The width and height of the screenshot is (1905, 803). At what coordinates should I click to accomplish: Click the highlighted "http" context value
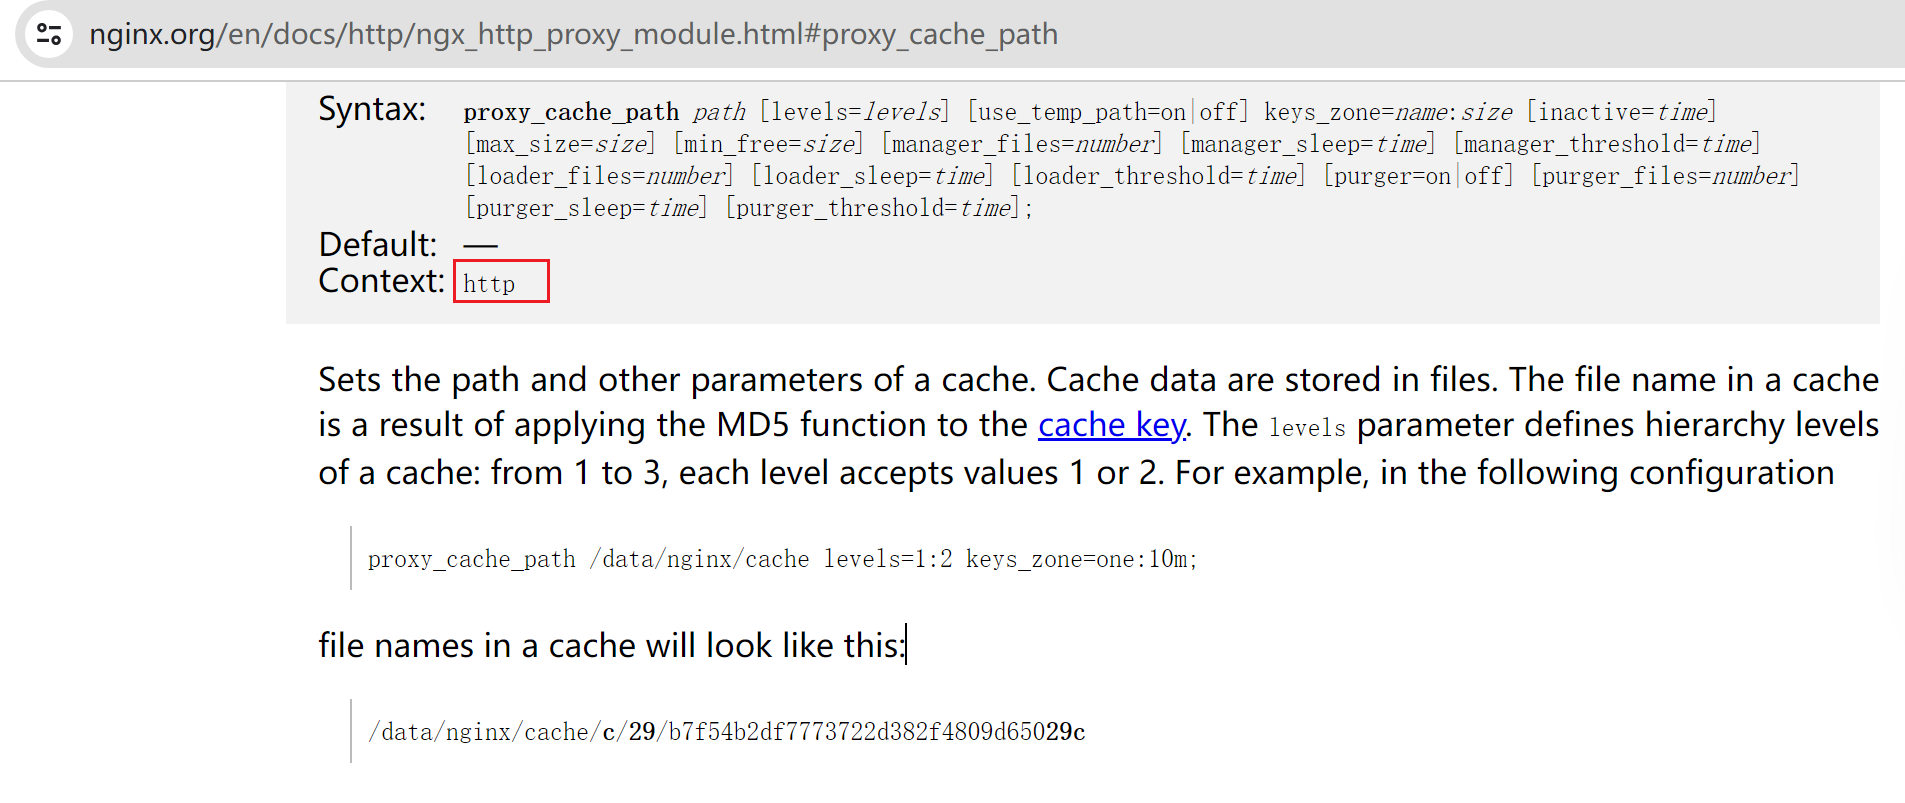pos(489,284)
